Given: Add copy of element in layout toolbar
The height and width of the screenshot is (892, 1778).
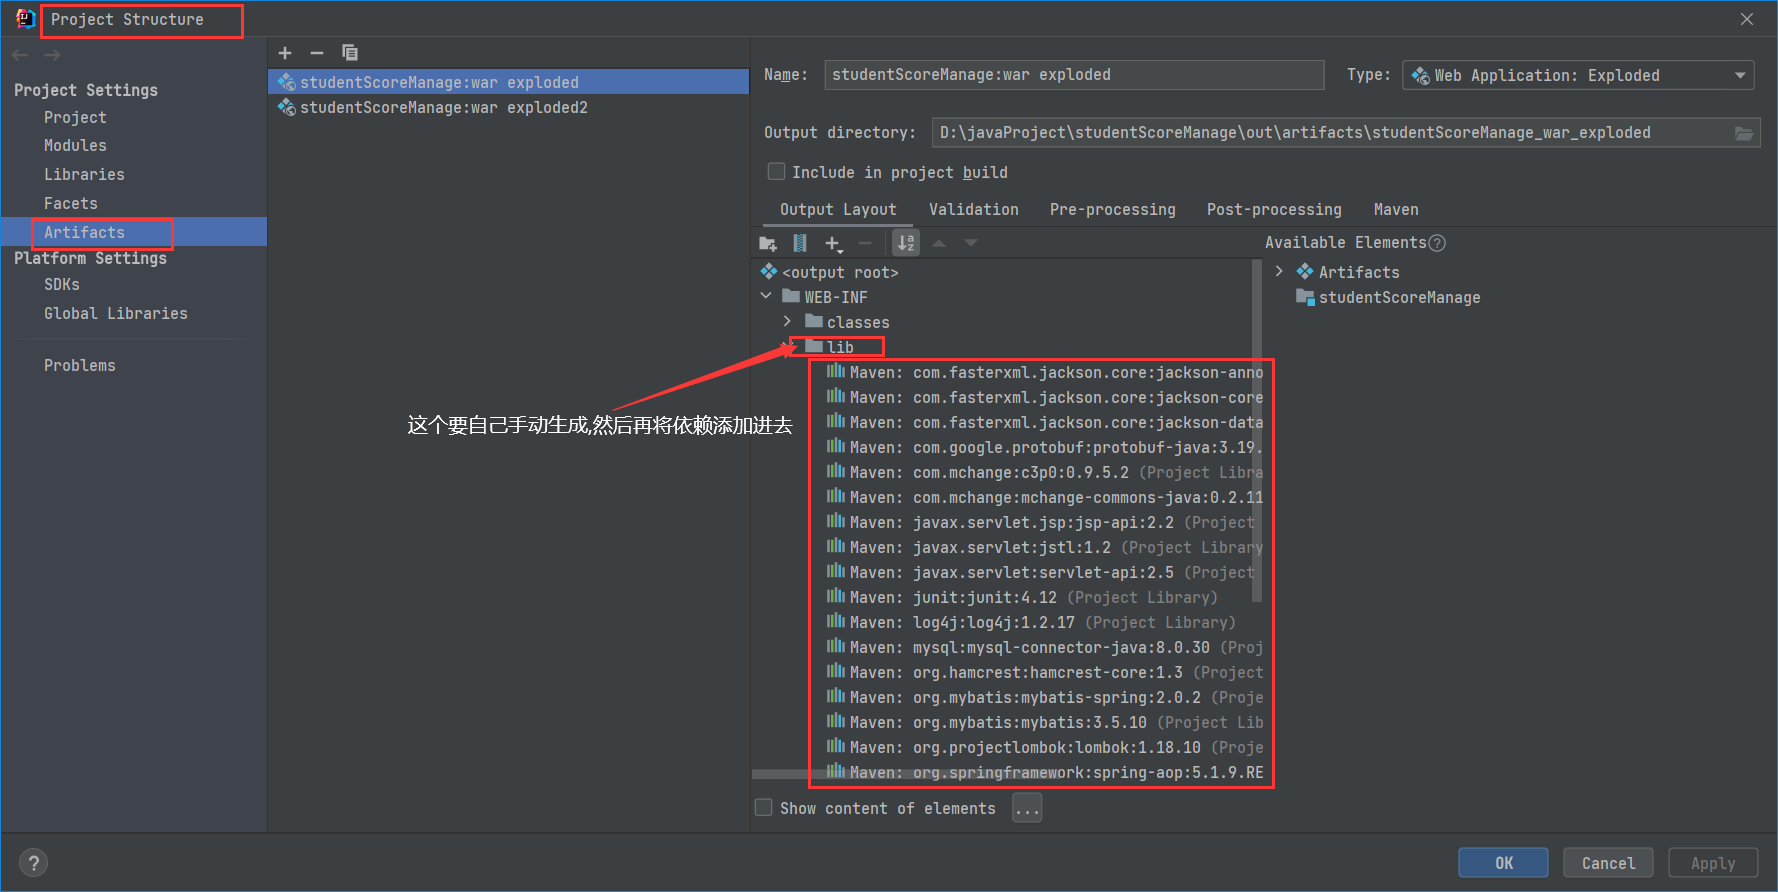Looking at the screenshot, I should (833, 243).
